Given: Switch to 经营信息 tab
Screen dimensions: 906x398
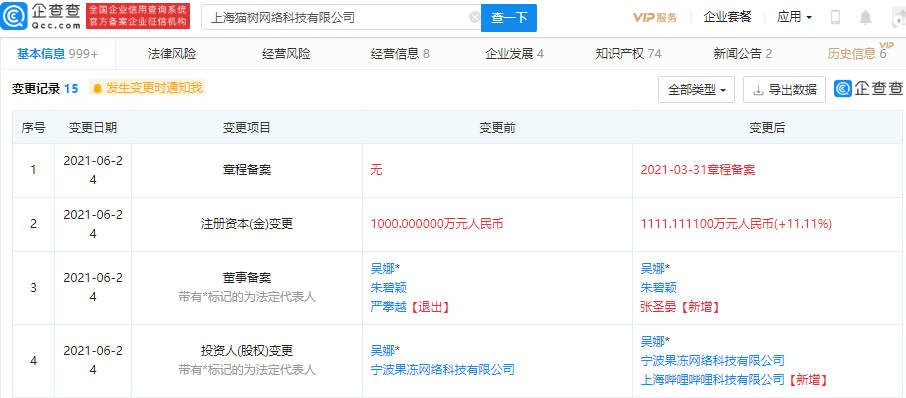Looking at the screenshot, I should tap(400, 54).
